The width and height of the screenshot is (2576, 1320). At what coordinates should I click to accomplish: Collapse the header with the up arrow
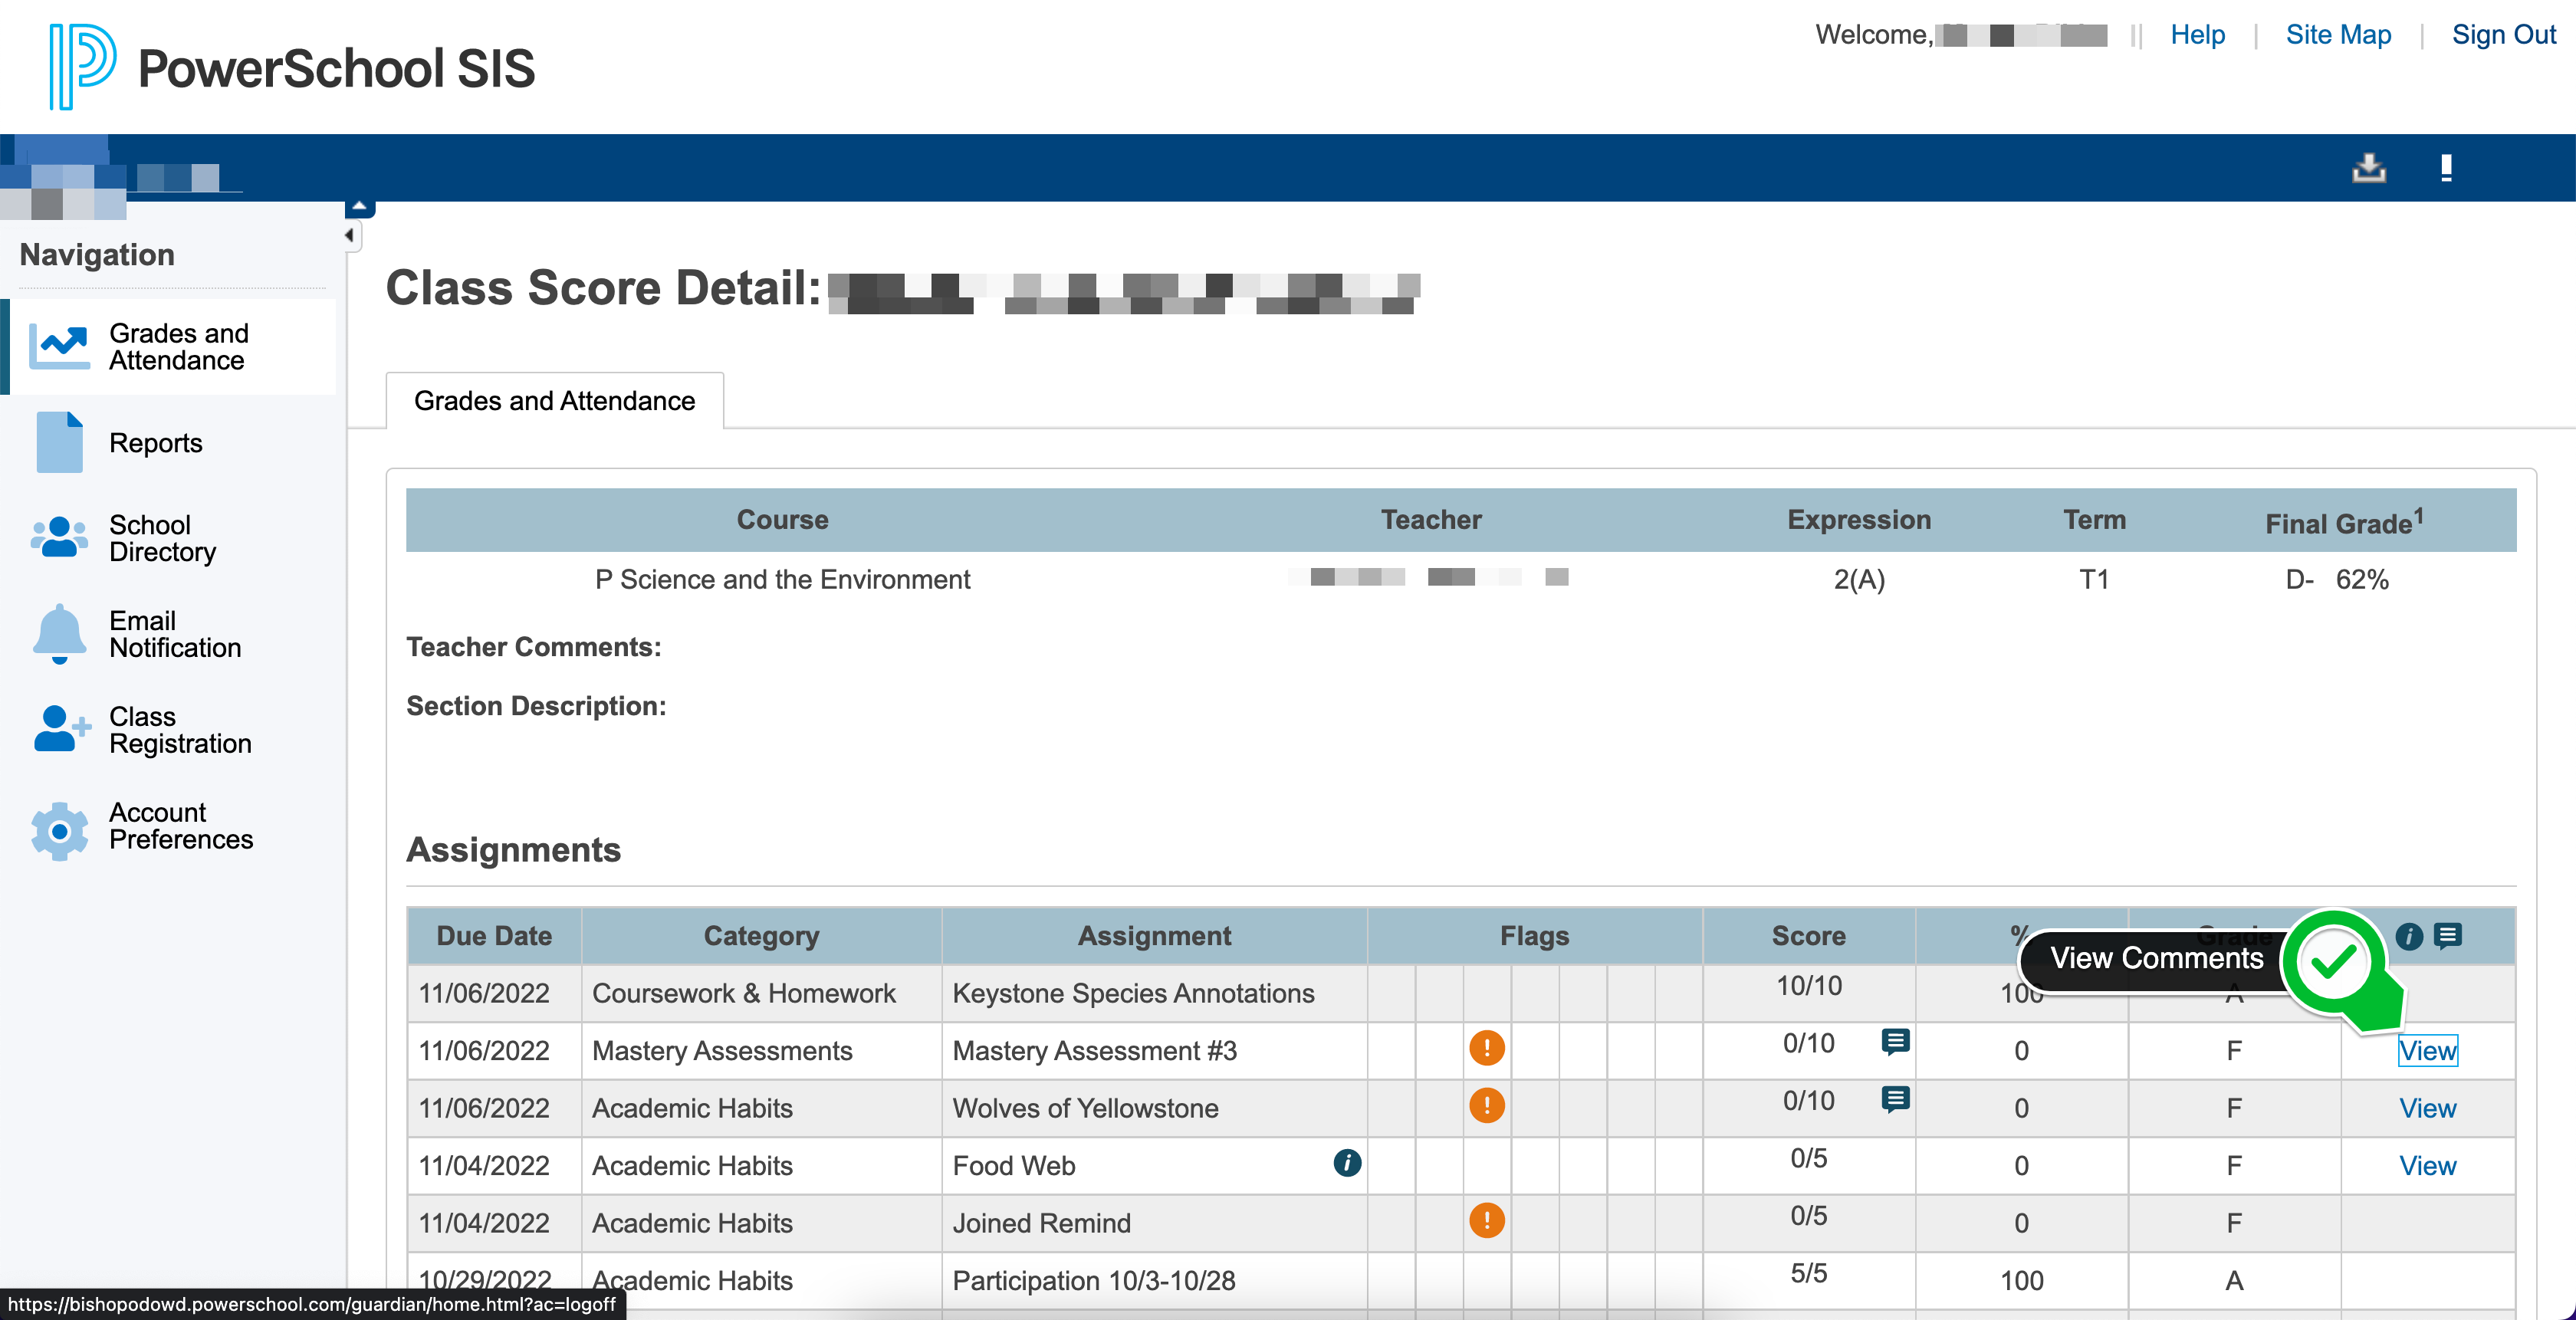359,207
